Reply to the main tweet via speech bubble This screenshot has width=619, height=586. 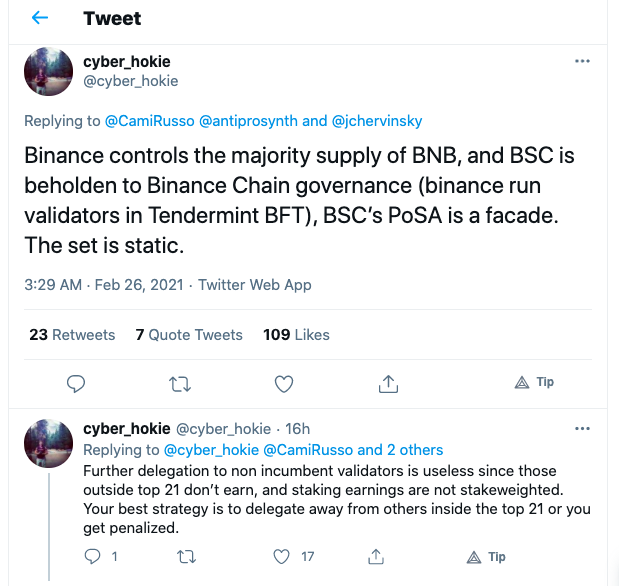coord(76,383)
